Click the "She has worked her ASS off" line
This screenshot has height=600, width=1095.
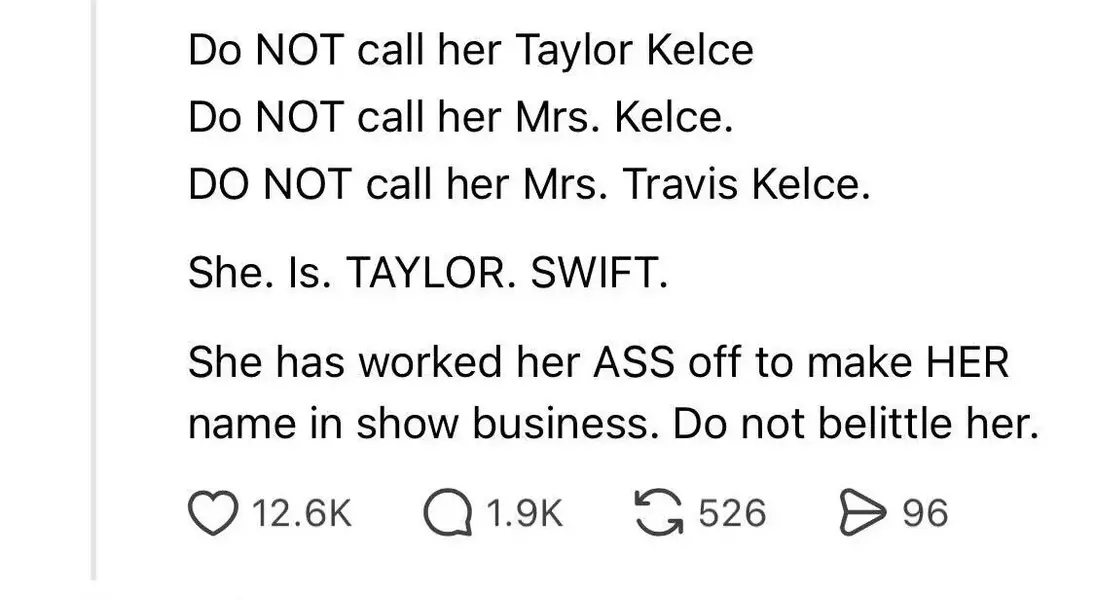[x=598, y=362]
